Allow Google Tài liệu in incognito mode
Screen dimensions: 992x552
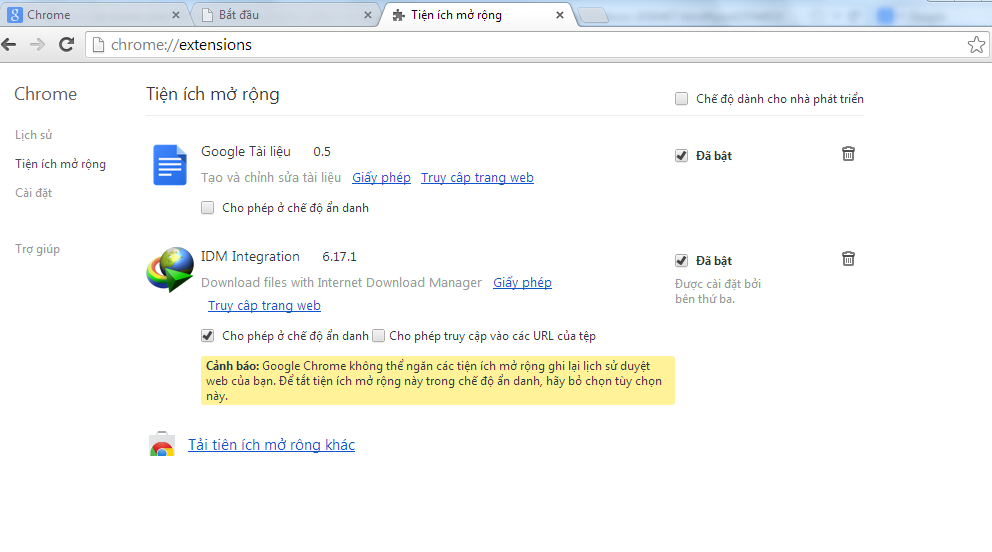coord(208,207)
